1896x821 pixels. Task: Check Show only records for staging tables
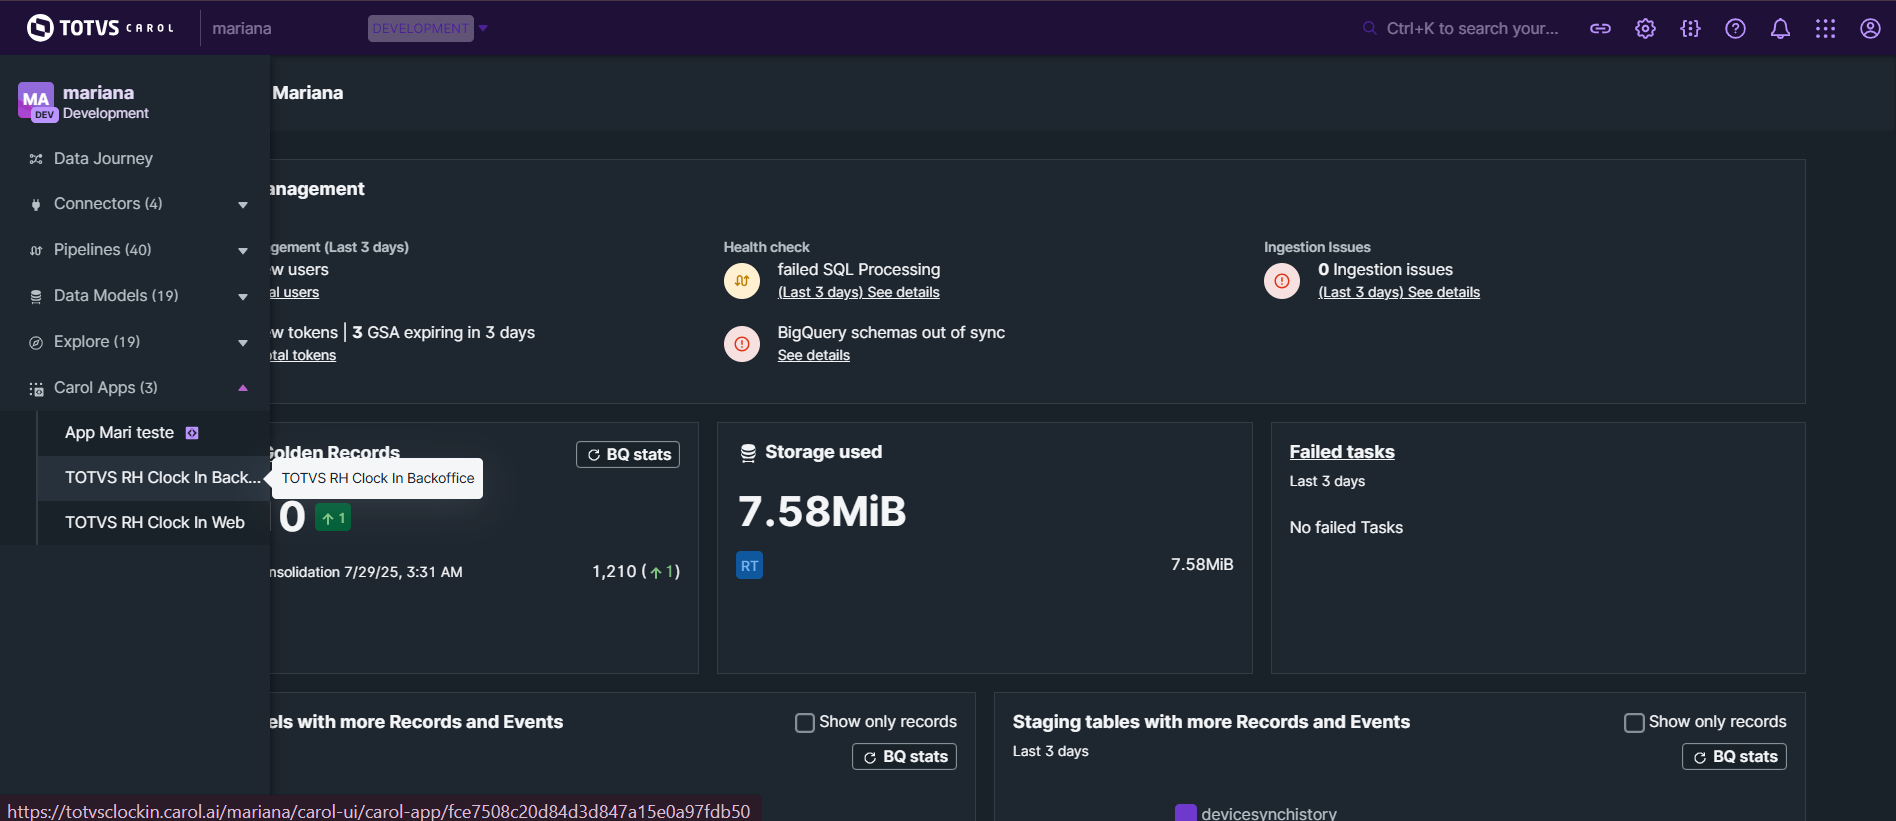pyautogui.click(x=1634, y=722)
